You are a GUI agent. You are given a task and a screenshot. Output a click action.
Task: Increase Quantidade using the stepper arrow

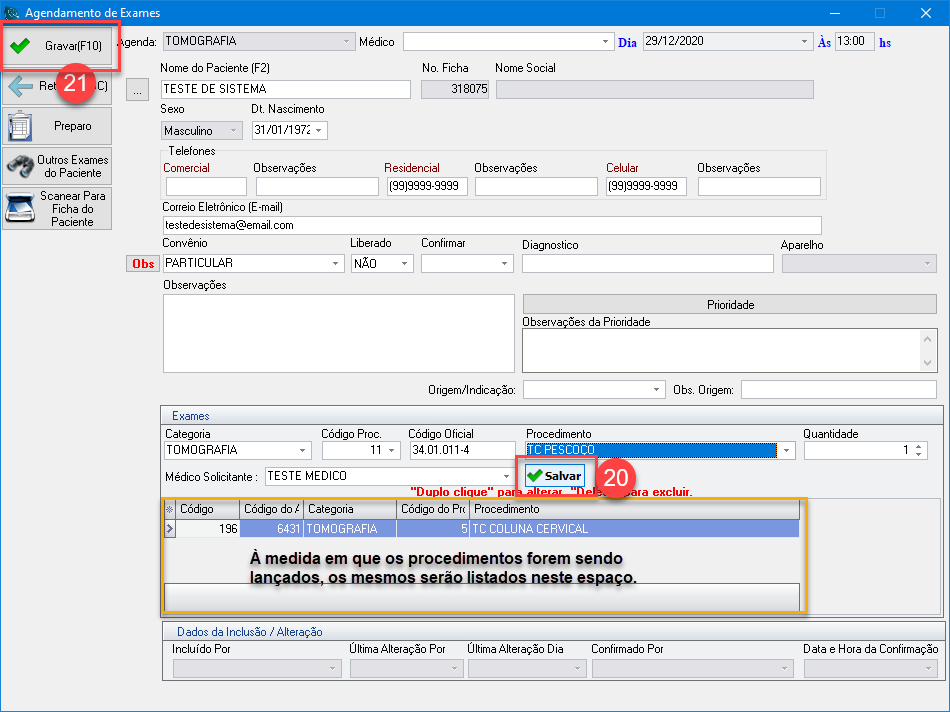(919, 446)
